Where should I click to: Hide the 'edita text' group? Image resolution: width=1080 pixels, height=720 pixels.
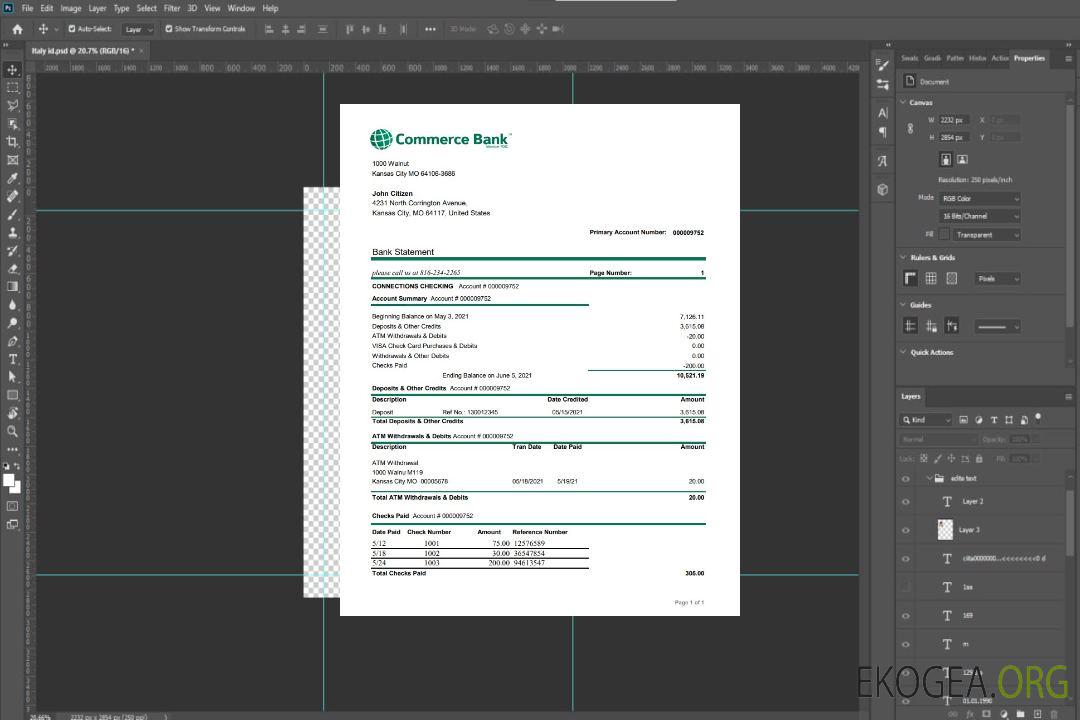coord(906,479)
